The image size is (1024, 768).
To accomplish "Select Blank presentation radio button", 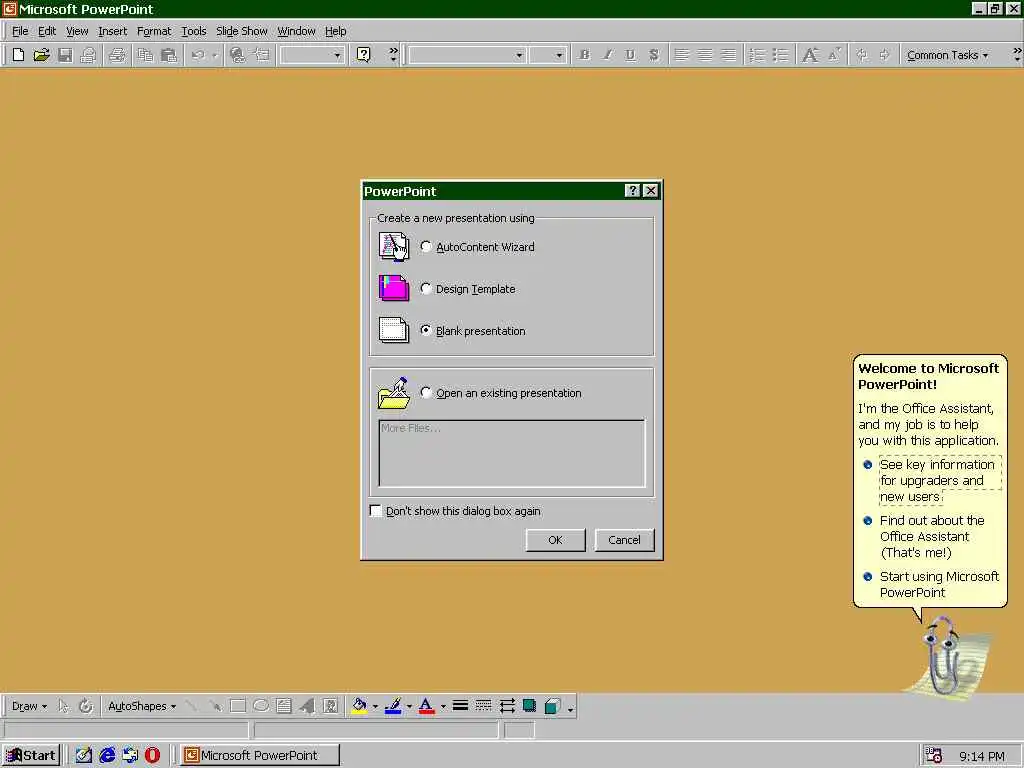I will [x=426, y=330].
